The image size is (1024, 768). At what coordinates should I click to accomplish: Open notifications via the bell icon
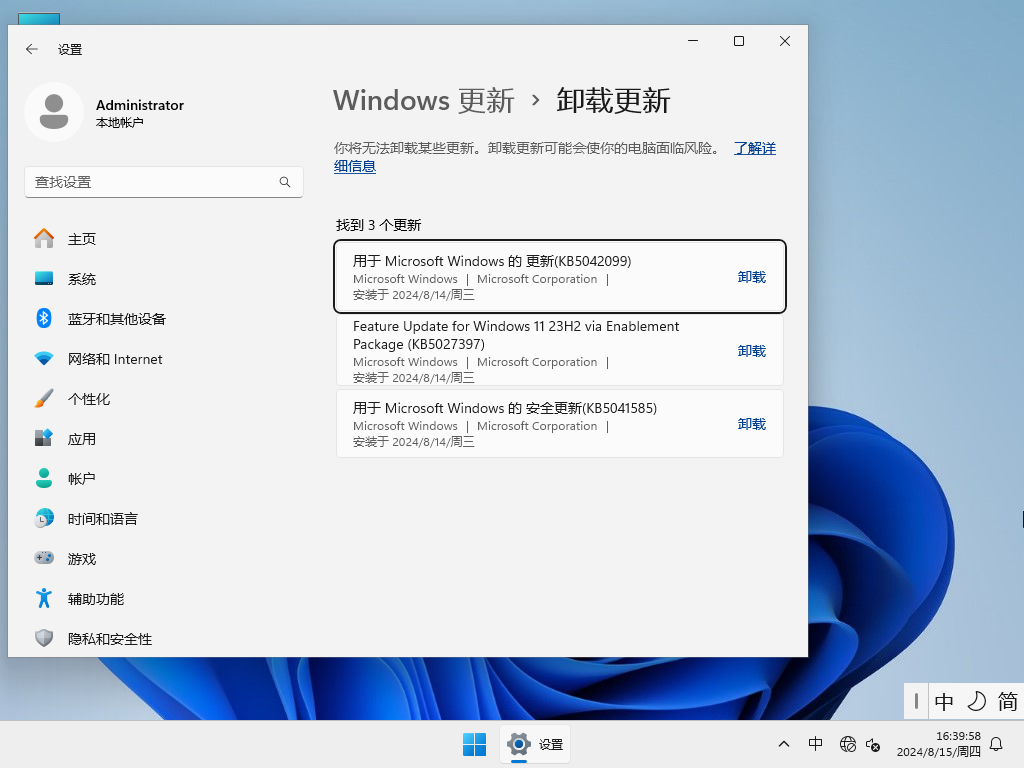(x=996, y=744)
